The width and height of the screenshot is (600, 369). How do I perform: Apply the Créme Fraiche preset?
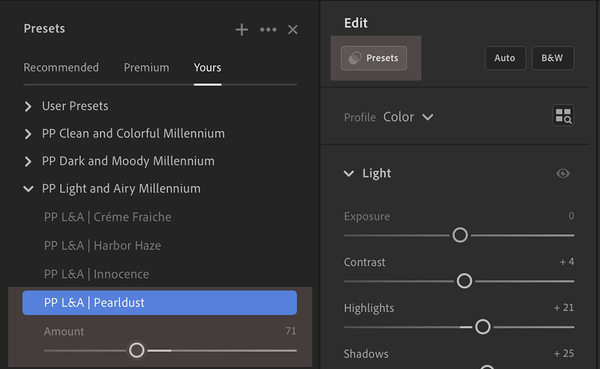click(108, 217)
